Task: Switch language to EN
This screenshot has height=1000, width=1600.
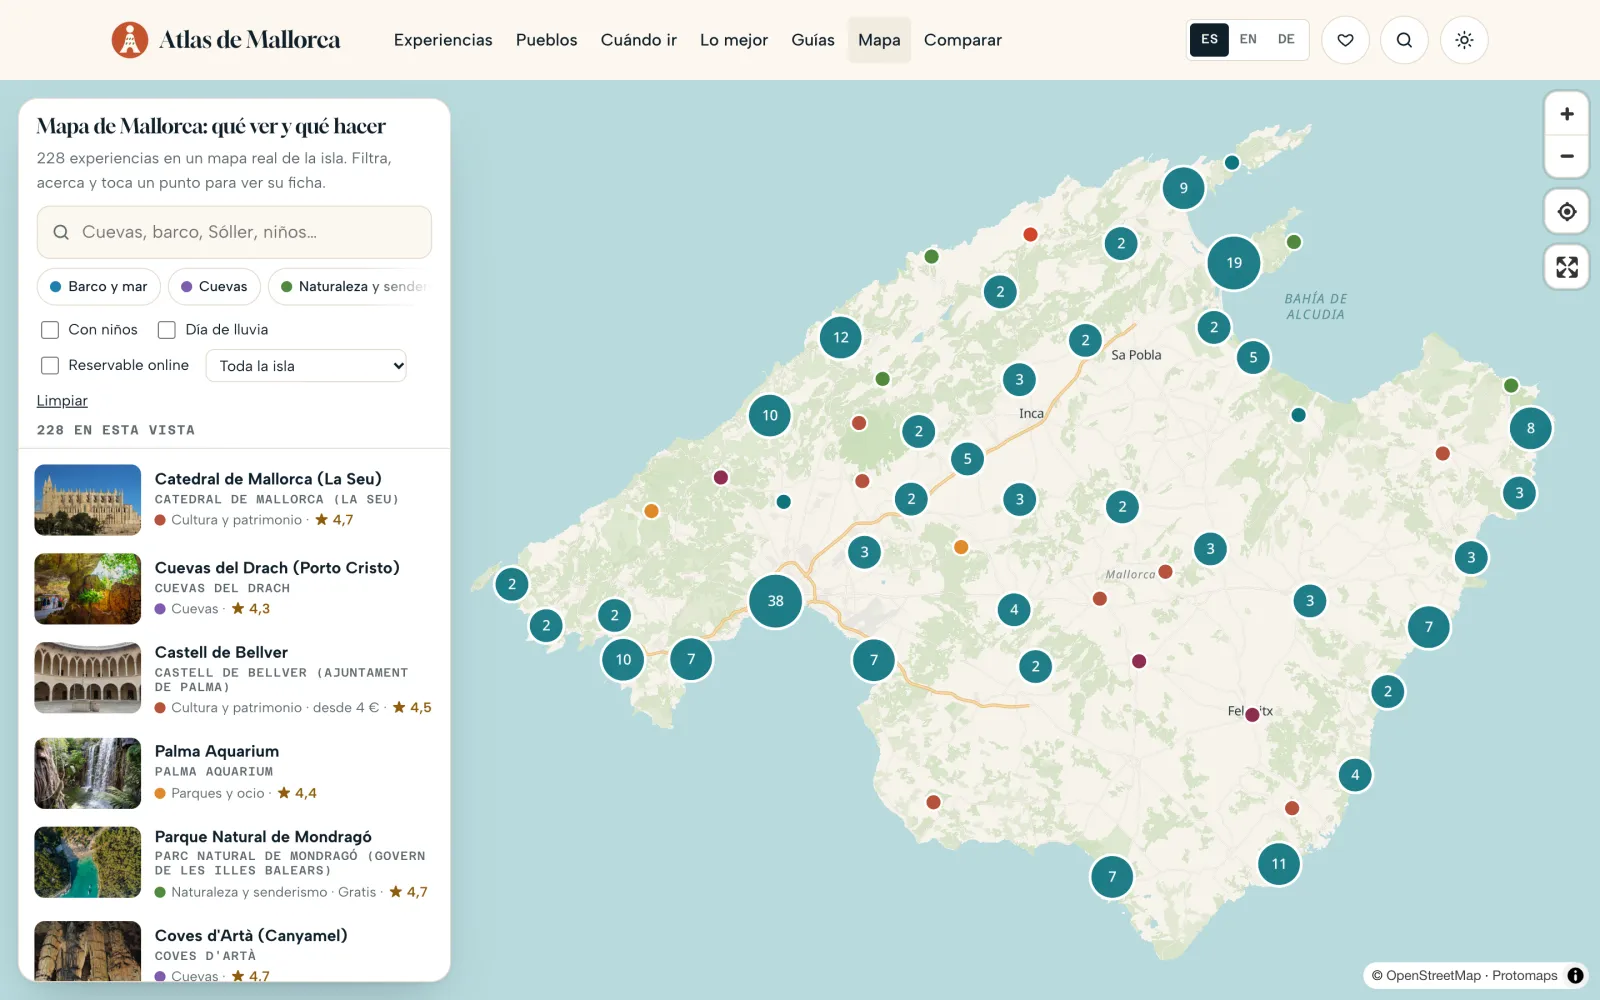Action: click(x=1248, y=40)
